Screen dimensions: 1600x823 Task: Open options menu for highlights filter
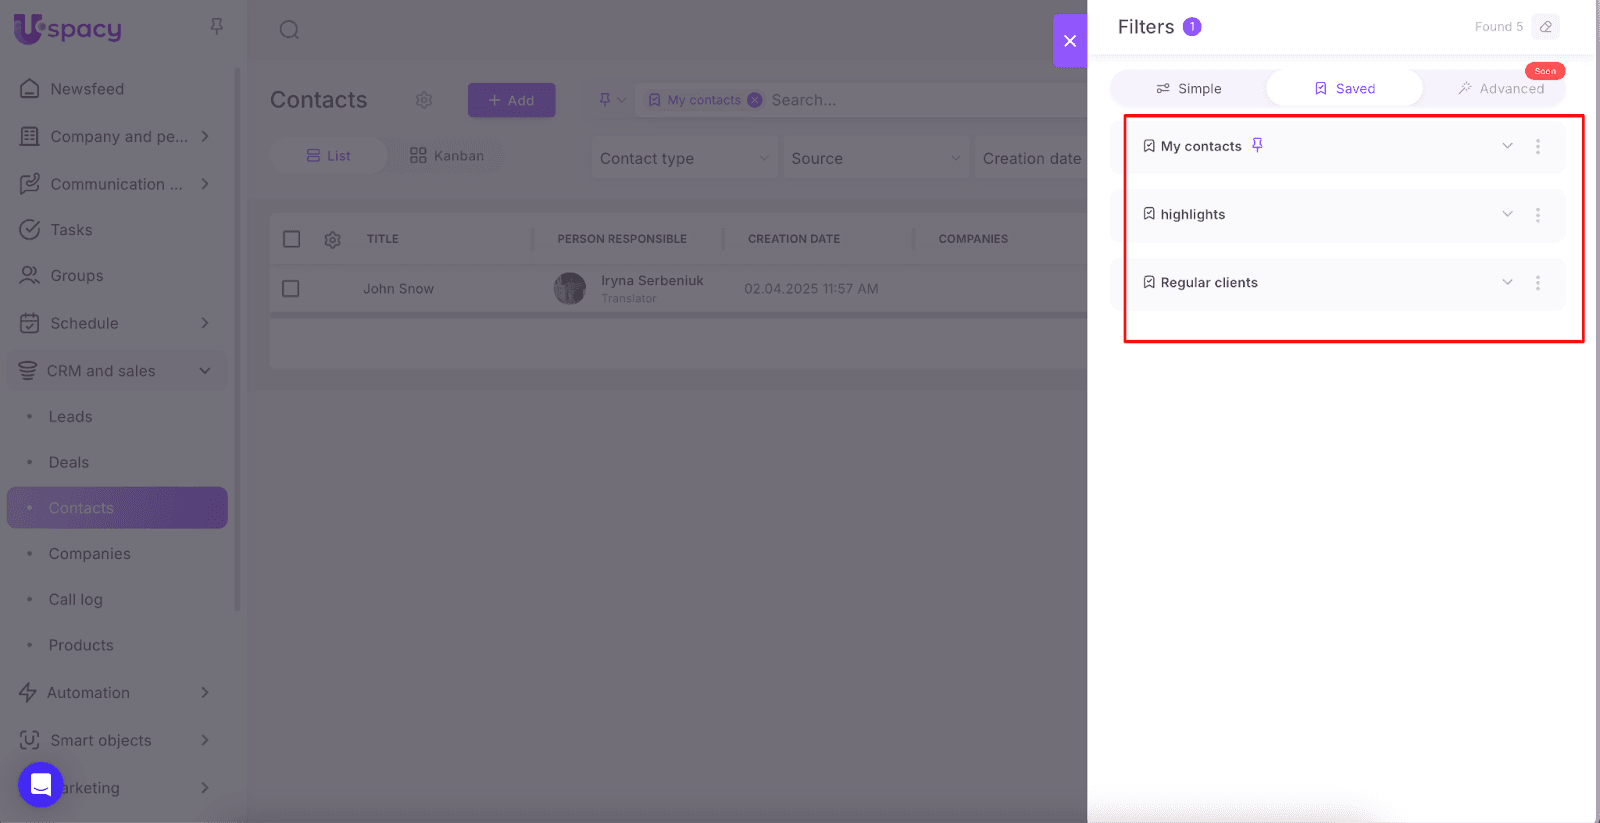[x=1538, y=214]
